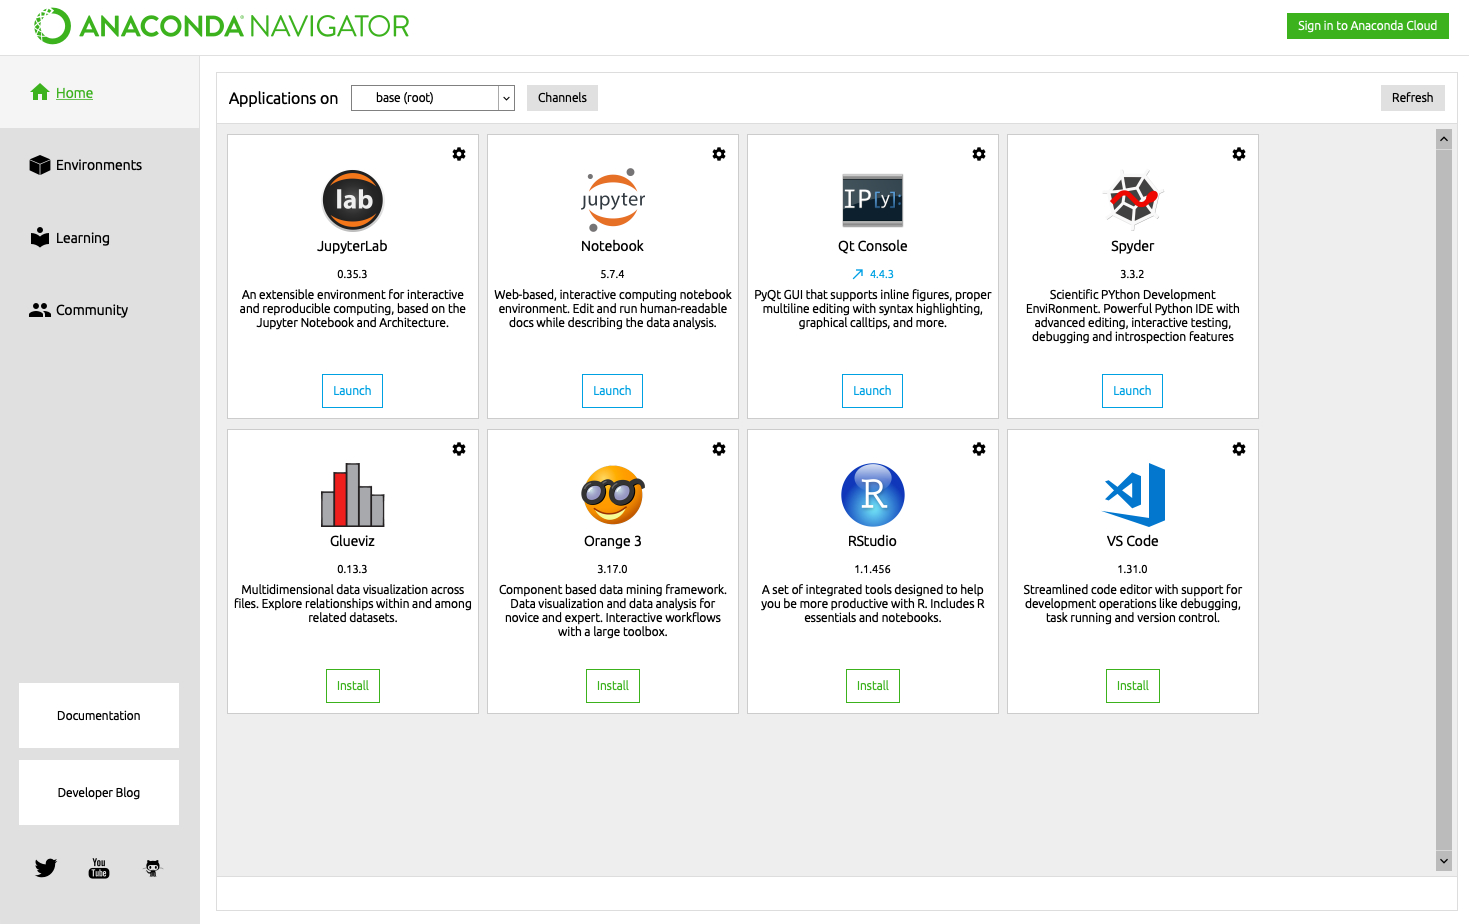Click the applications vertical scrollbar track

click(x=1444, y=500)
